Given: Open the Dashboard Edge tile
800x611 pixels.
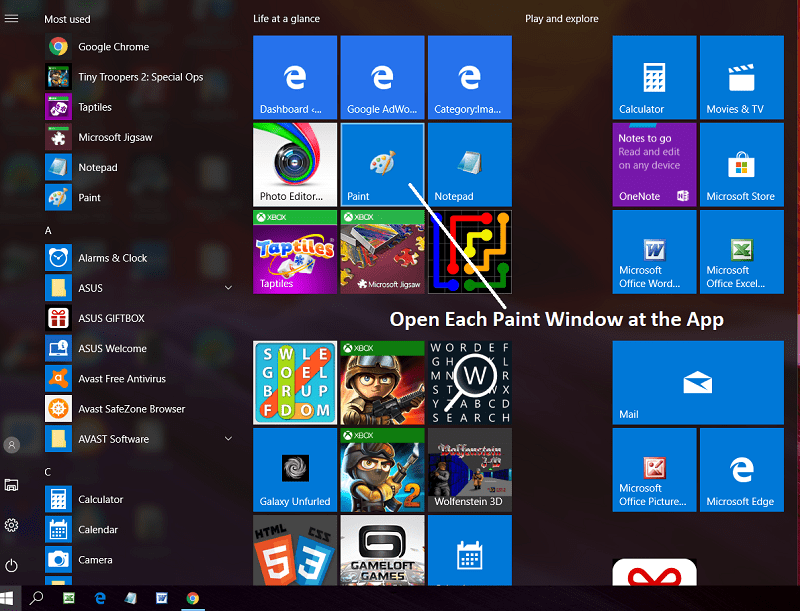Looking at the screenshot, I should click(x=295, y=77).
